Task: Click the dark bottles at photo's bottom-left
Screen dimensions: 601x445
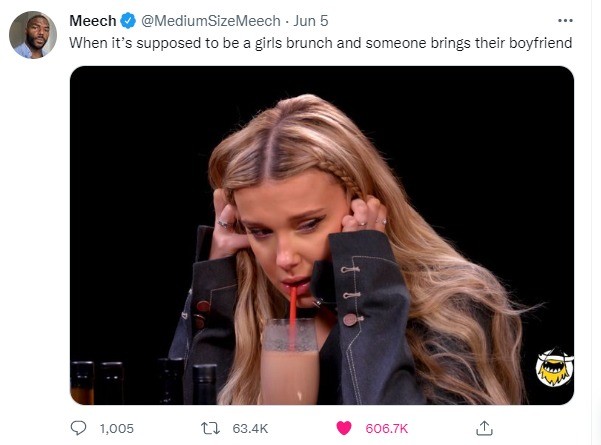Action: coord(144,383)
